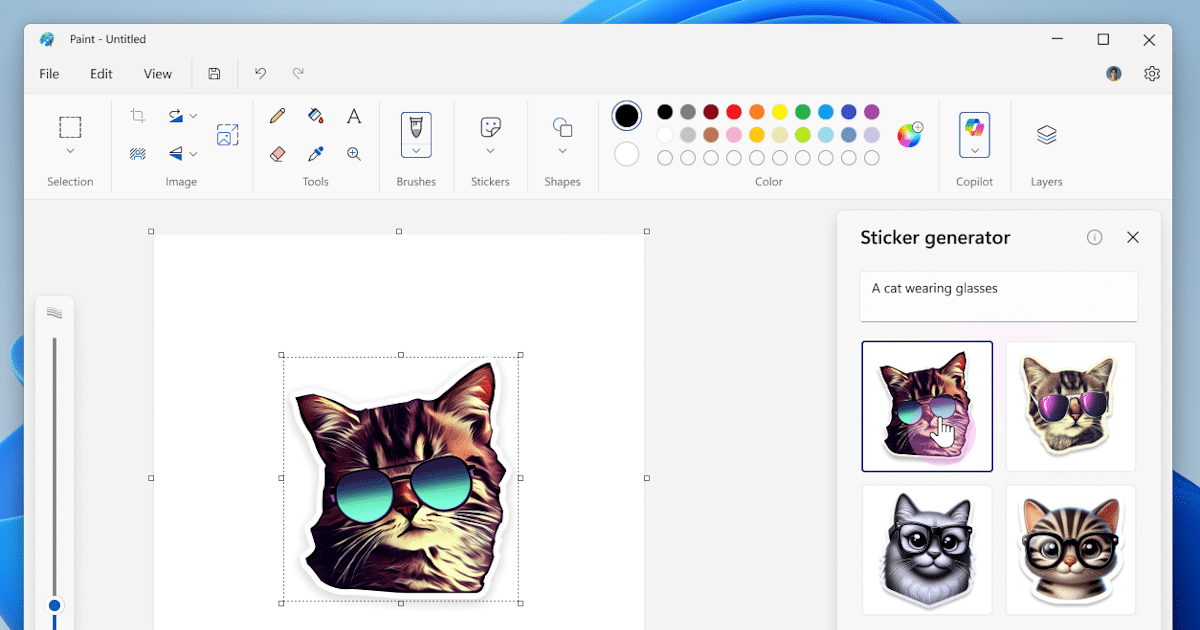Select the Eraser tool
This screenshot has height=630, width=1200.
[x=278, y=154]
